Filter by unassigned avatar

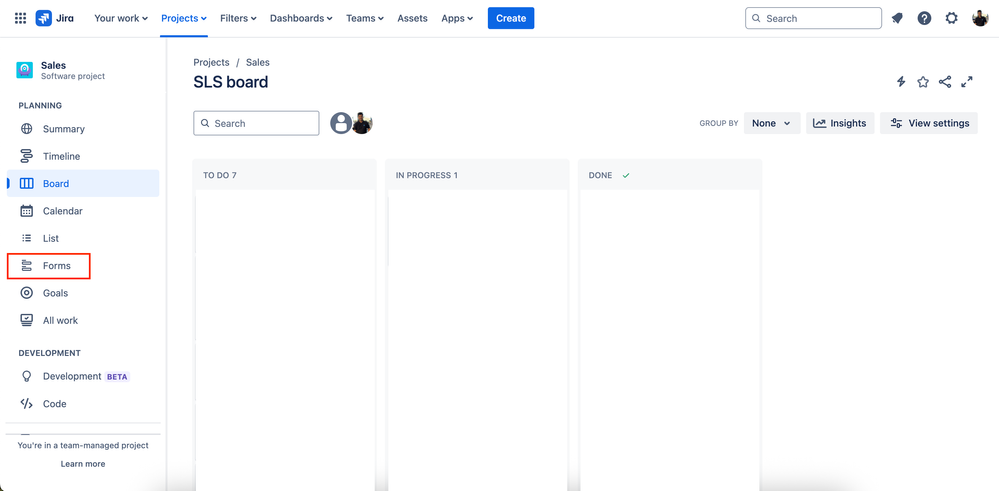click(341, 123)
